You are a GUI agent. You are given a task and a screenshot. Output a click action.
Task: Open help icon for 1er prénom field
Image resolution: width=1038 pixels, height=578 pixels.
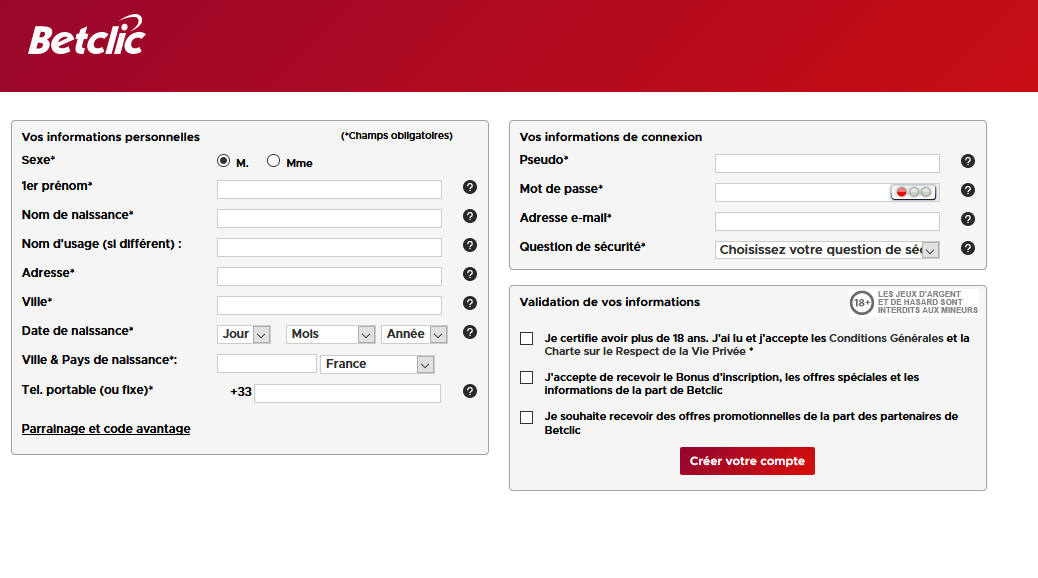[x=469, y=187]
